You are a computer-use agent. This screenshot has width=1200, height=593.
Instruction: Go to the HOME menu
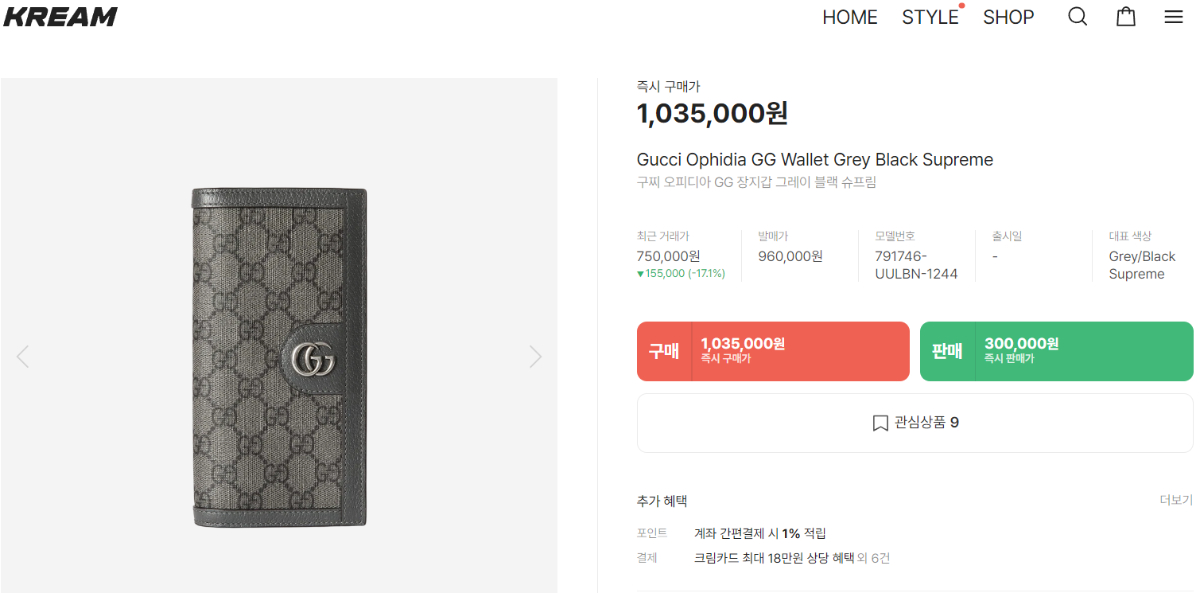click(x=849, y=18)
